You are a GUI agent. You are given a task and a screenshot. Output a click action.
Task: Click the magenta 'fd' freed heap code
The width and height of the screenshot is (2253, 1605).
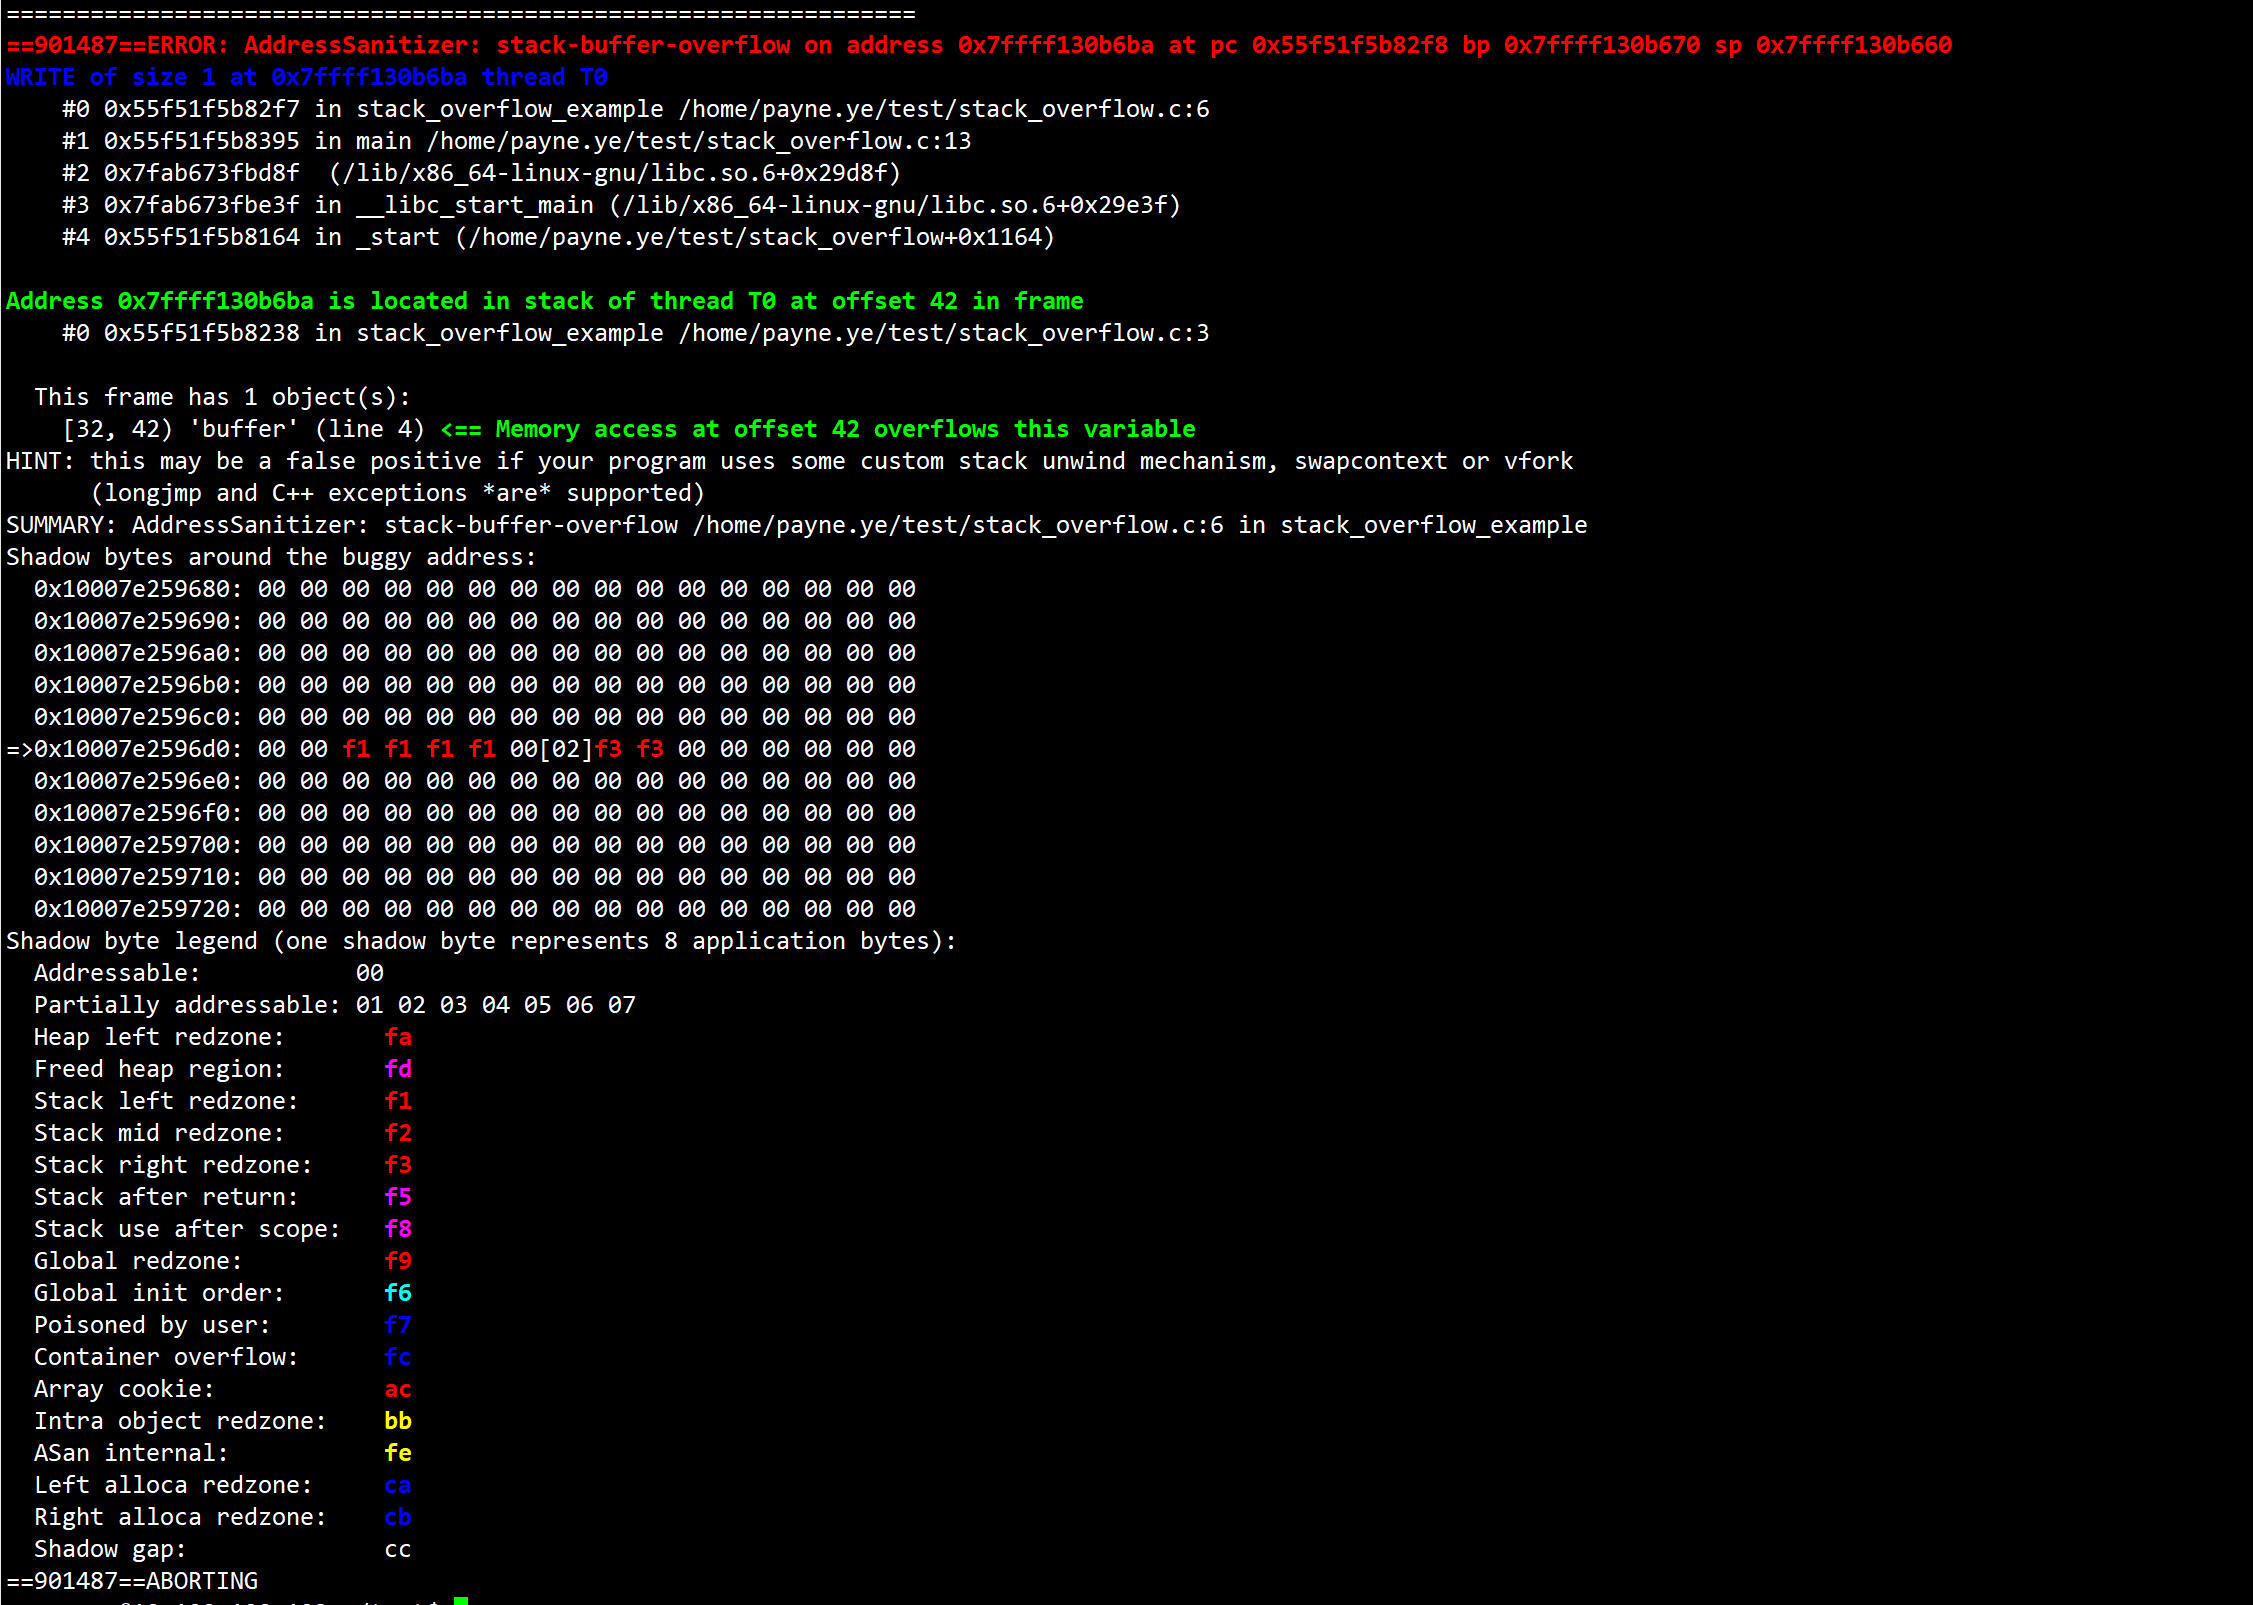tap(398, 1069)
